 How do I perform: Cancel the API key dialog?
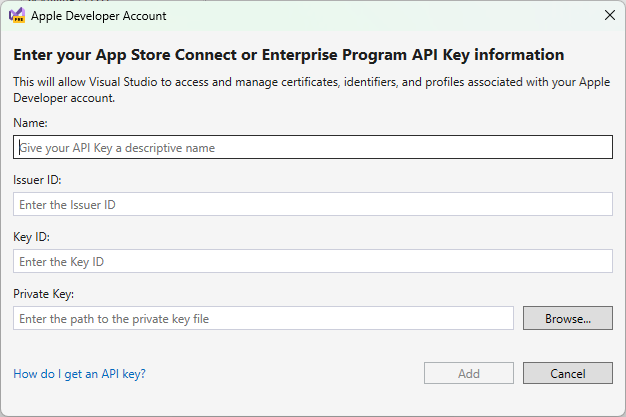tap(568, 373)
